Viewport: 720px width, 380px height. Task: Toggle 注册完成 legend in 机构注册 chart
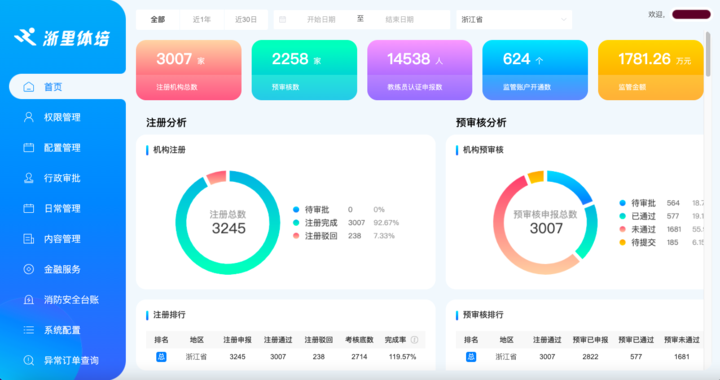tap(315, 223)
